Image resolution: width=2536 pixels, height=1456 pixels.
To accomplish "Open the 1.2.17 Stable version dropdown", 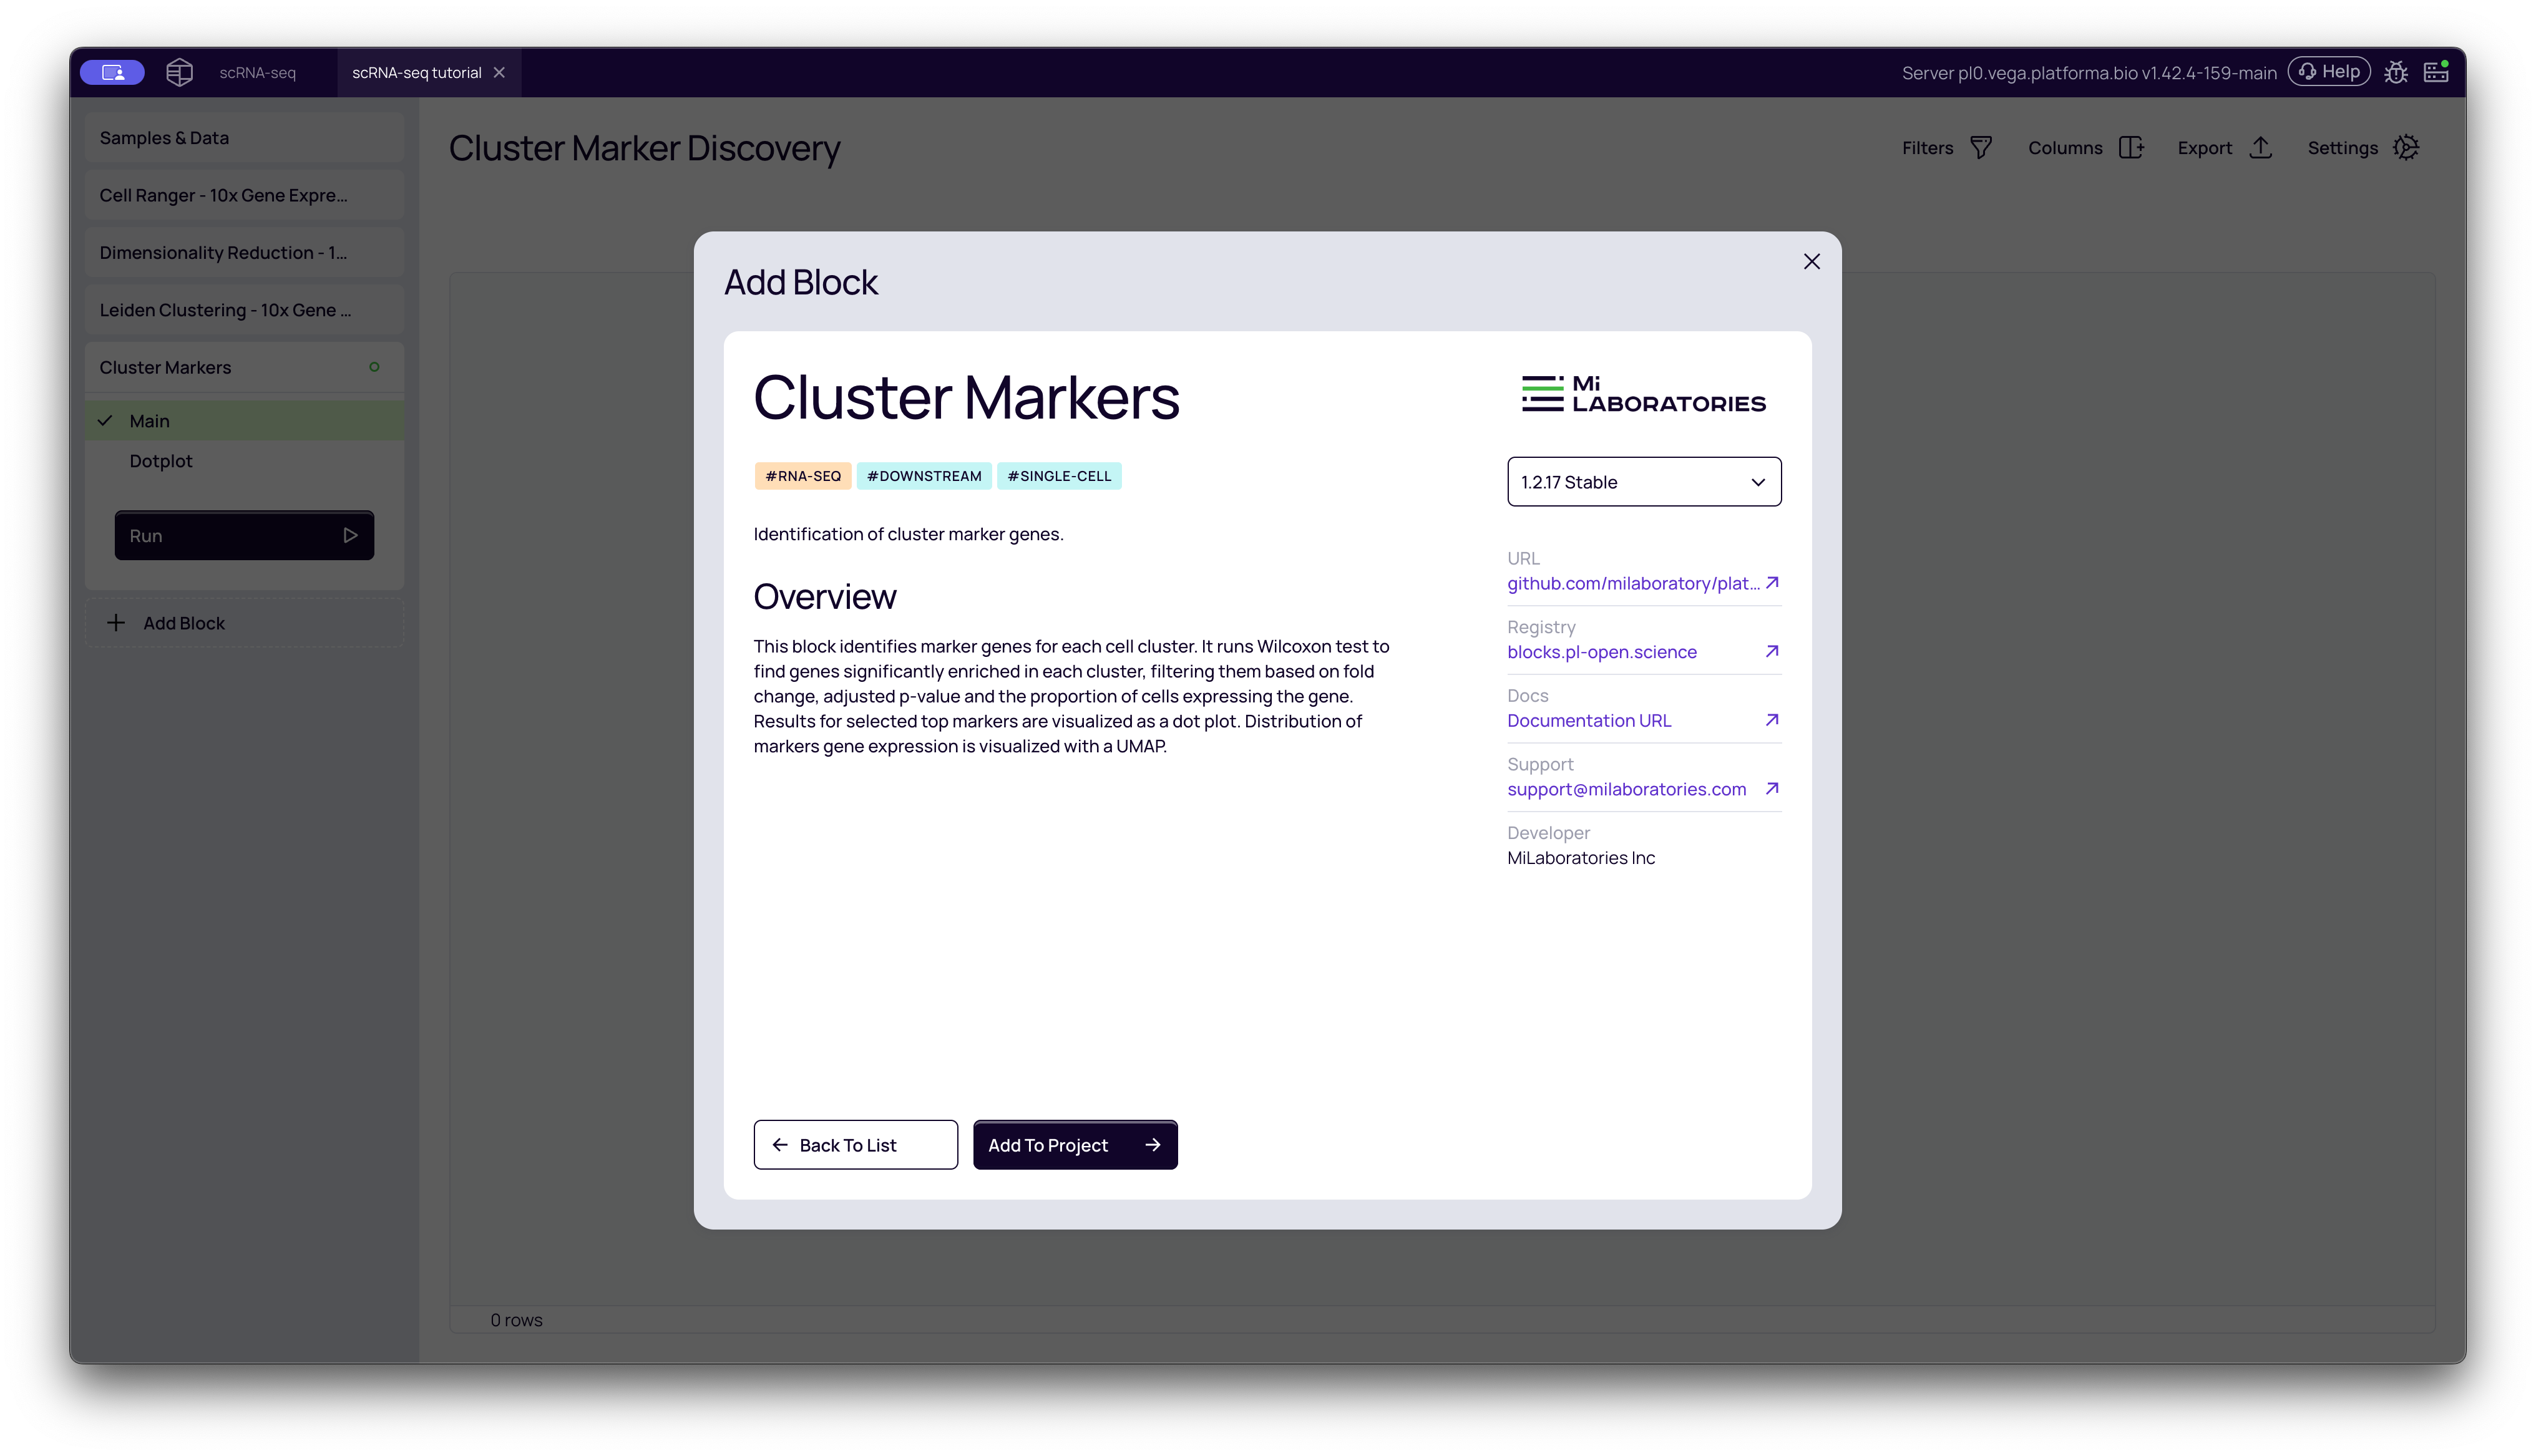I will pos(1644,481).
